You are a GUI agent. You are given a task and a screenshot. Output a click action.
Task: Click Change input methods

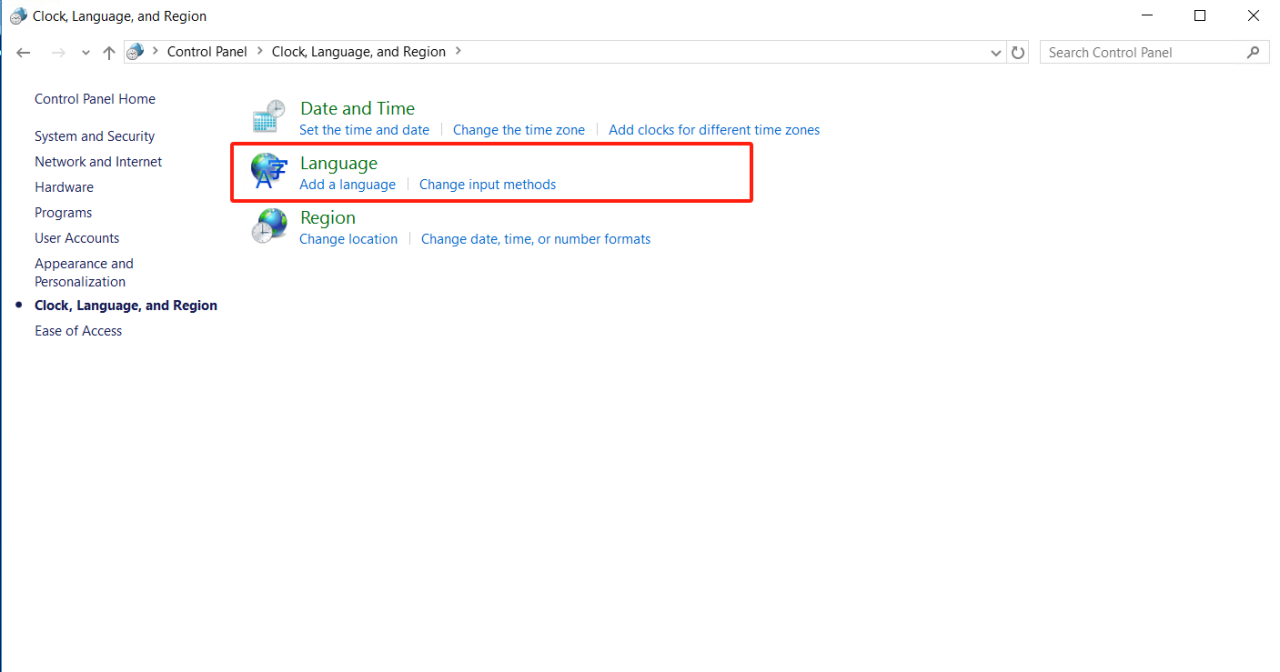pos(487,184)
